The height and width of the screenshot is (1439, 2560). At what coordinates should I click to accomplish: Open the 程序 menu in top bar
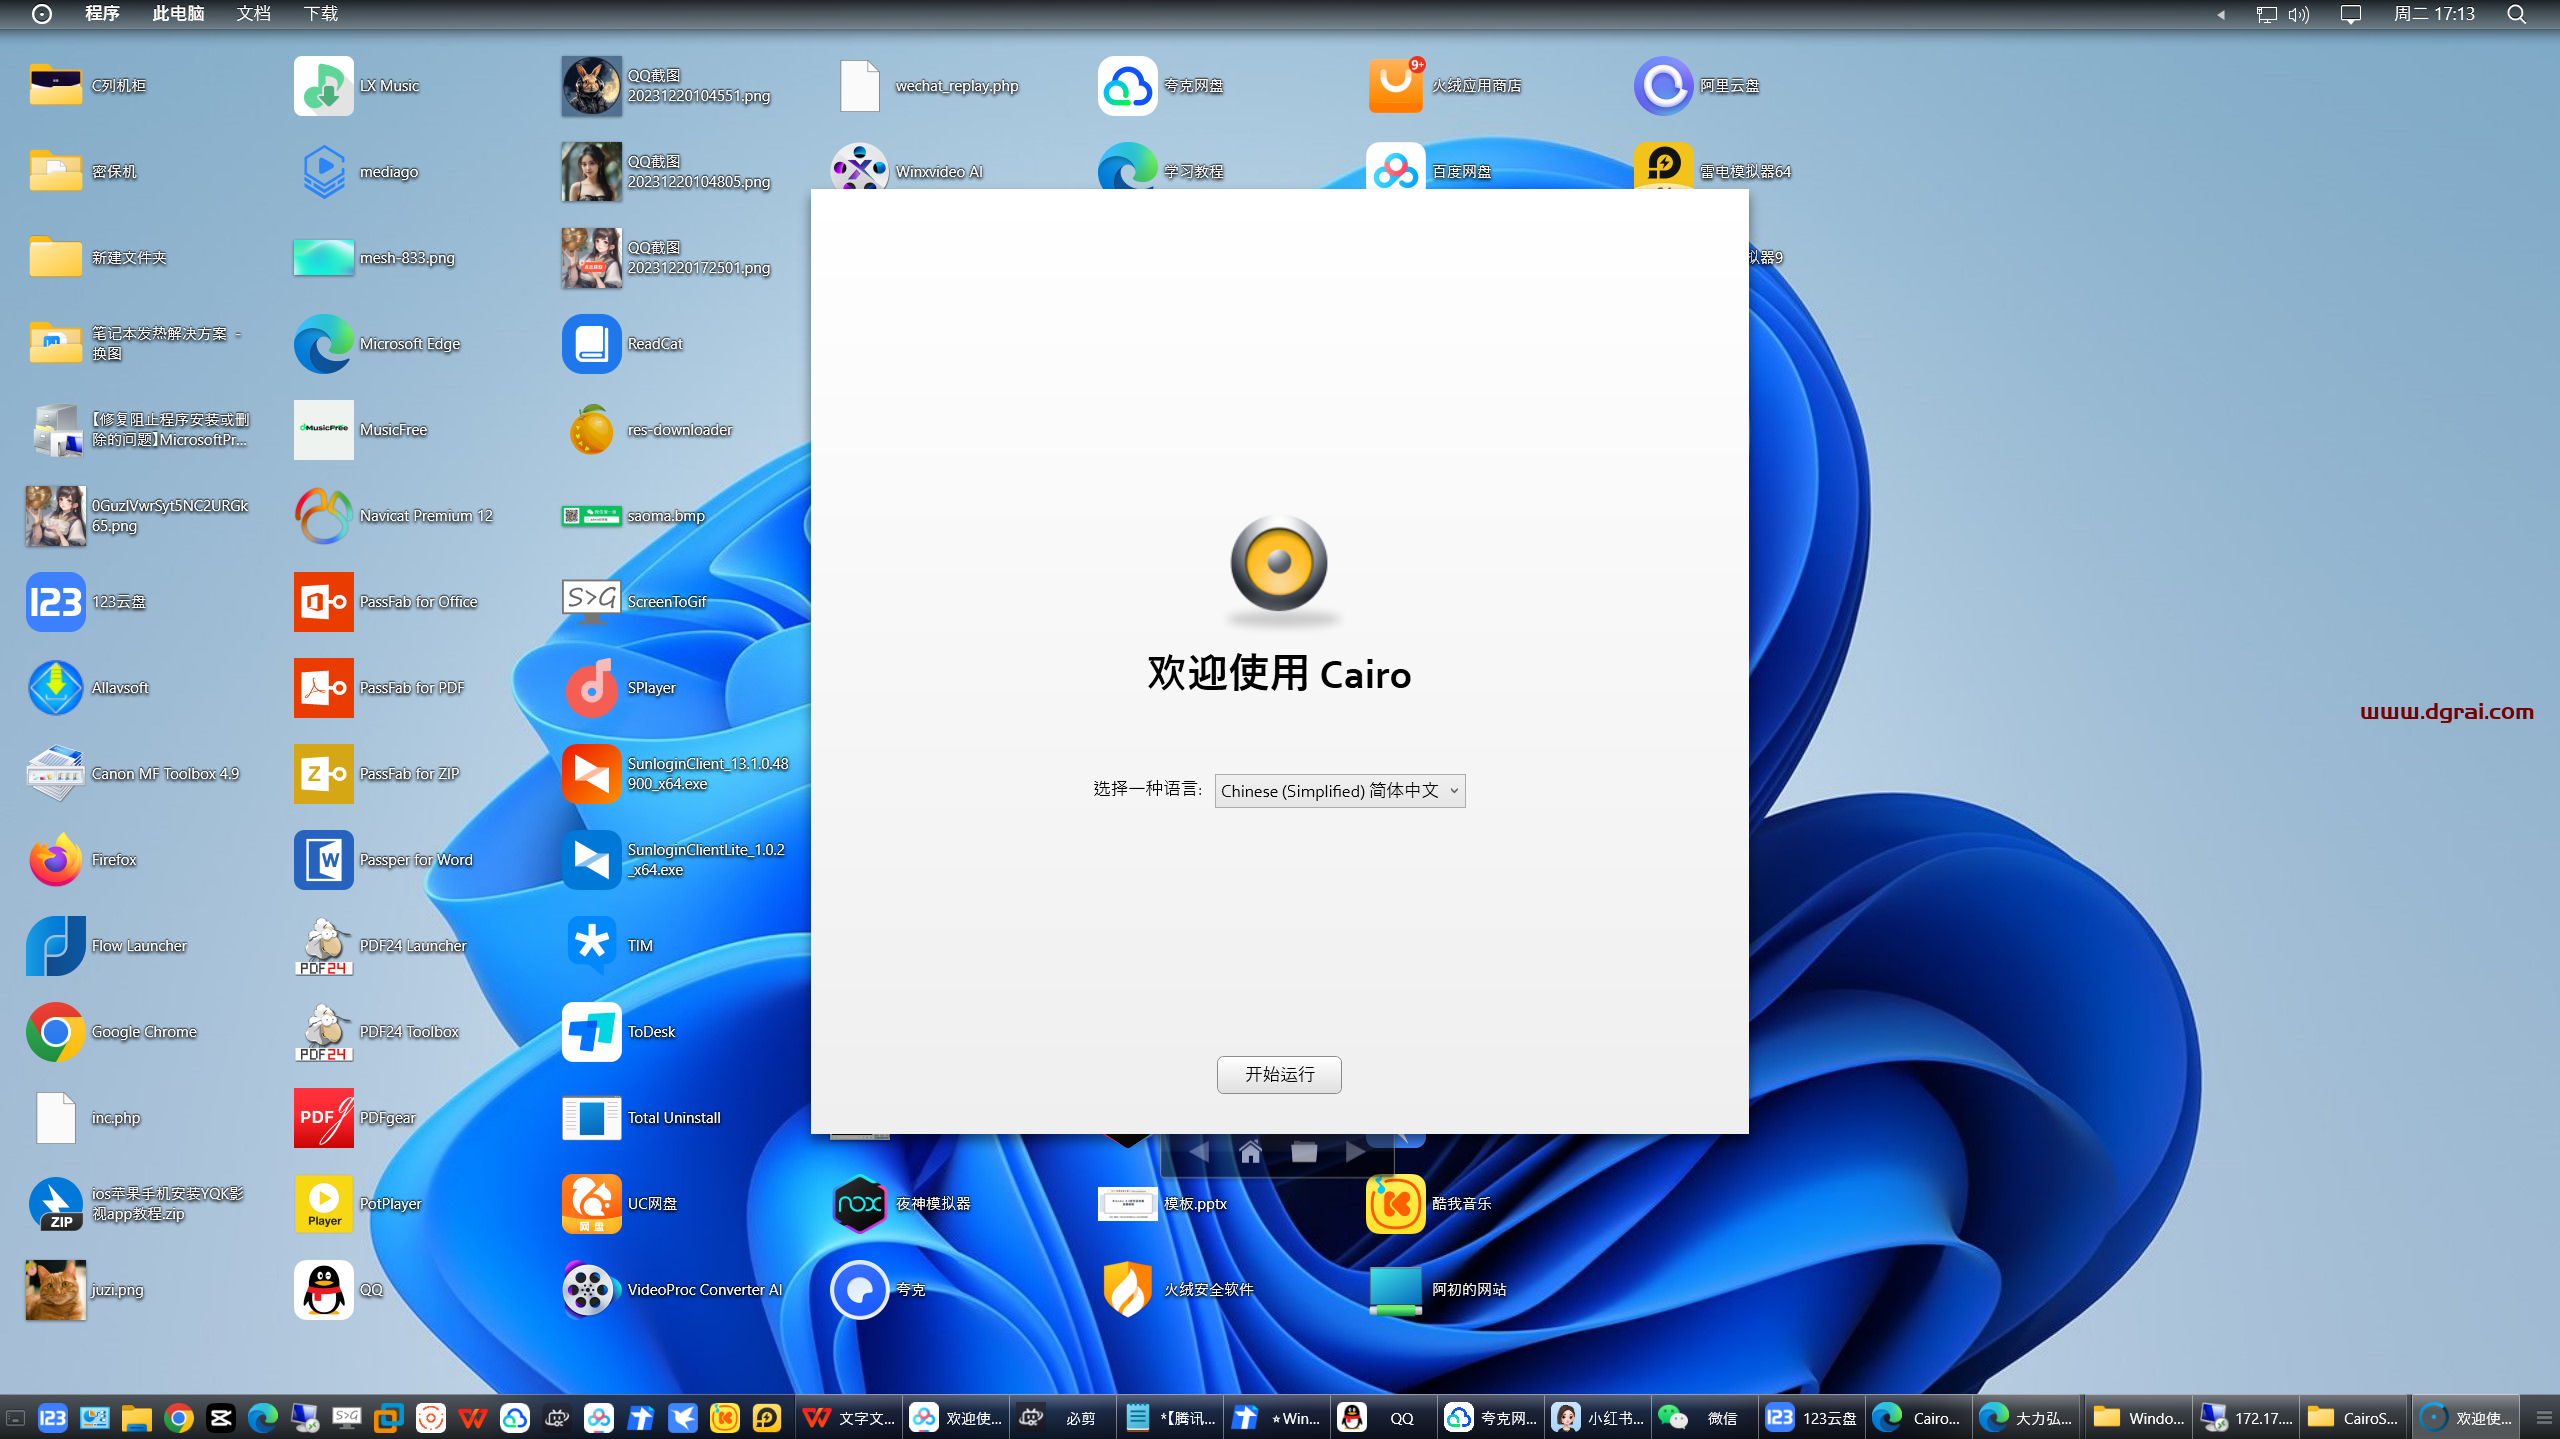tap(102, 14)
